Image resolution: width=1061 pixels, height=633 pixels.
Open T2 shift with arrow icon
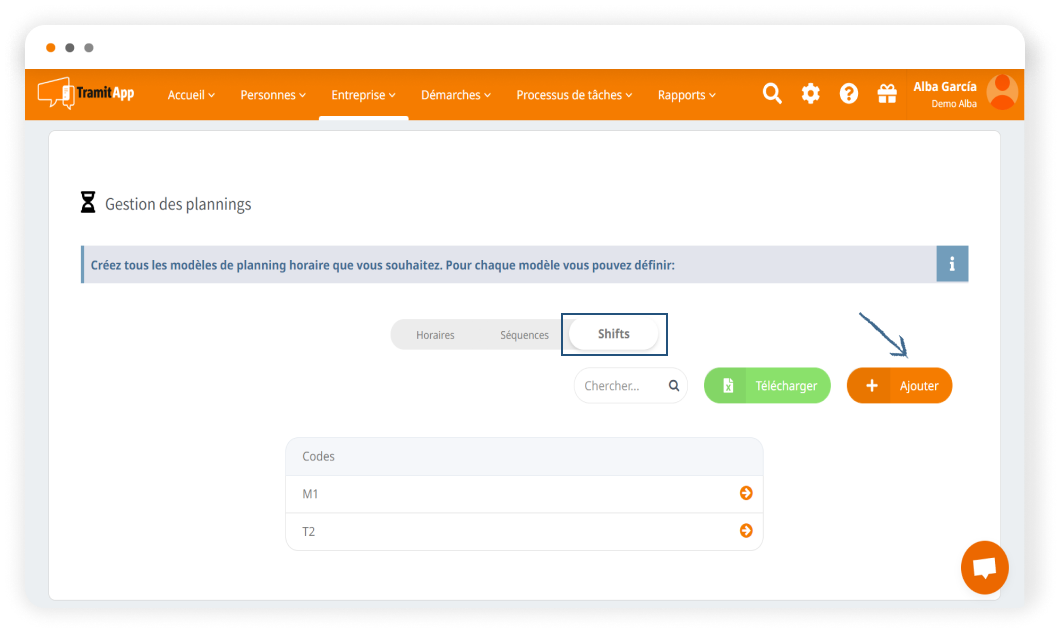point(745,531)
